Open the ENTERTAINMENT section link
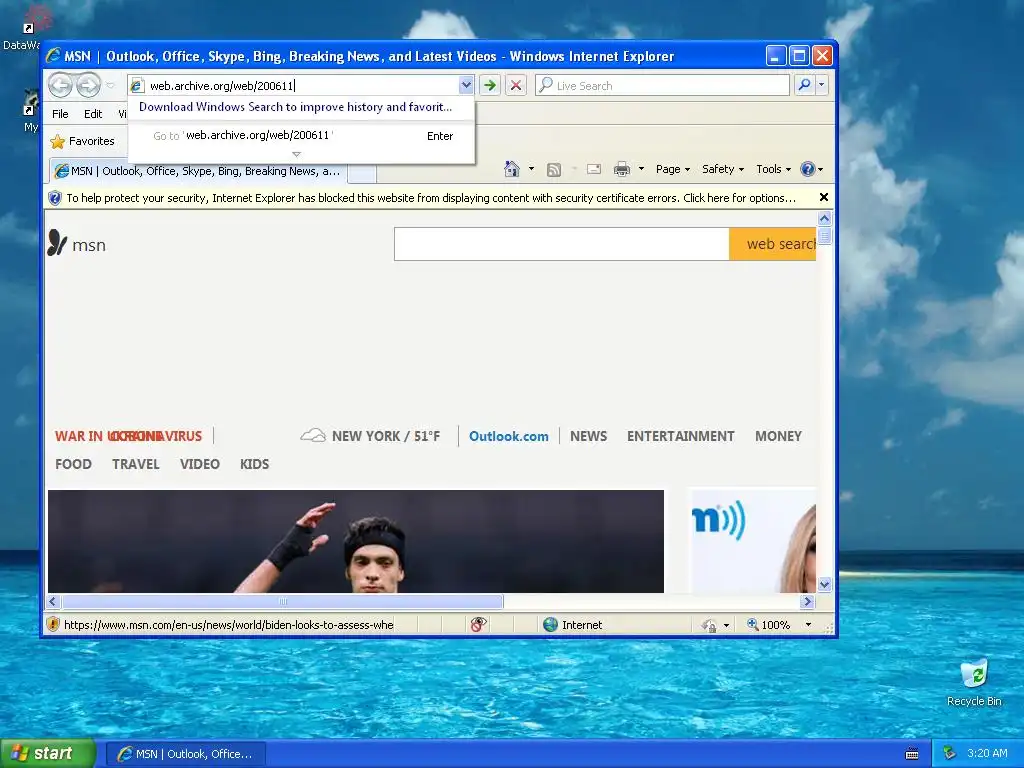The height and width of the screenshot is (768, 1024). click(680, 436)
